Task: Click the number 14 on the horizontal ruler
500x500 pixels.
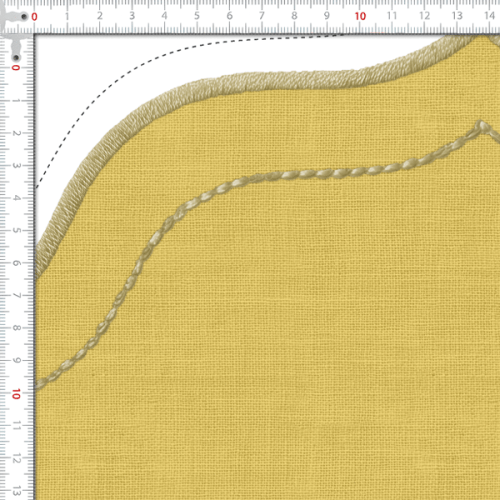Action: point(489,16)
